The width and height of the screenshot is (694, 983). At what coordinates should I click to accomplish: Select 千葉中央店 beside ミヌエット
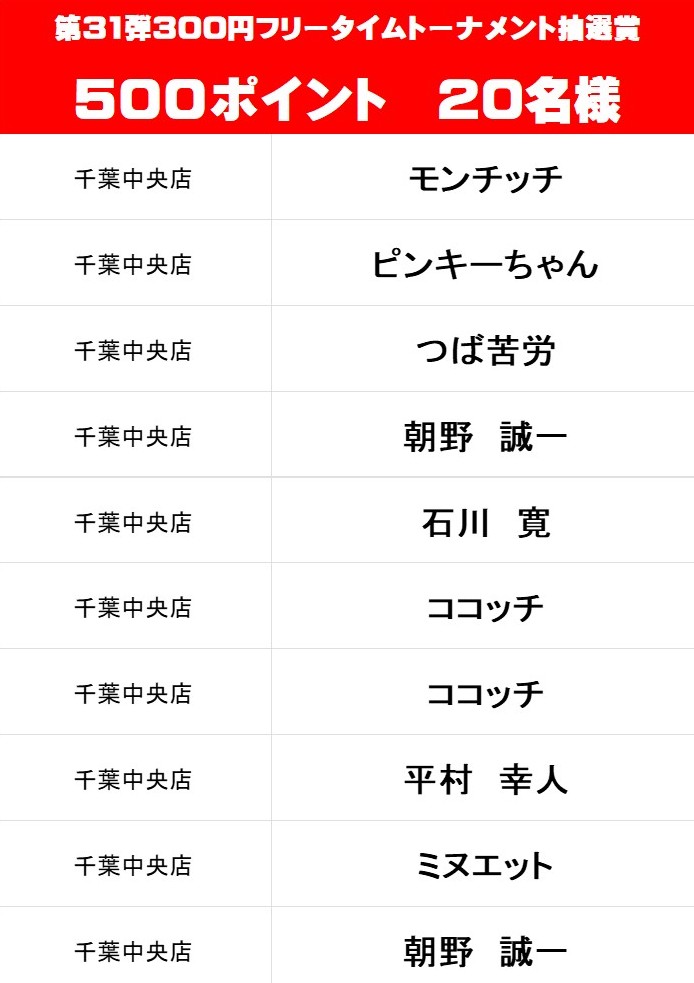click(x=133, y=866)
